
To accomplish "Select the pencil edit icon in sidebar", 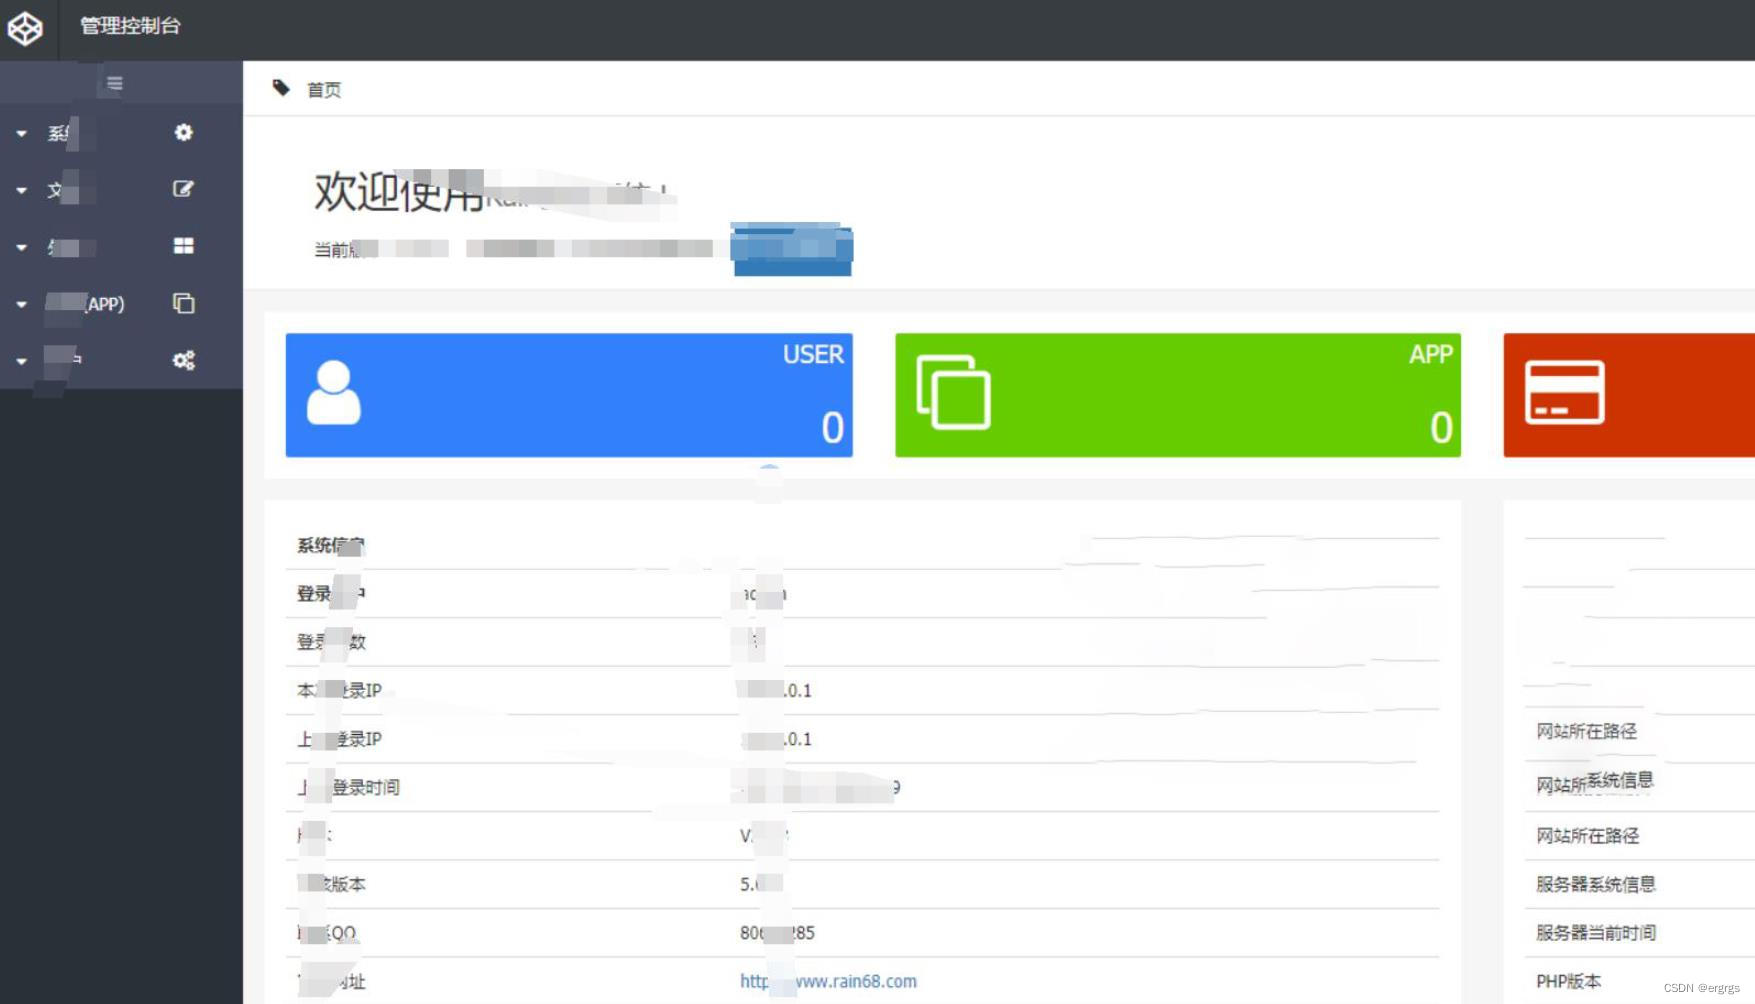I will pyautogui.click(x=184, y=188).
